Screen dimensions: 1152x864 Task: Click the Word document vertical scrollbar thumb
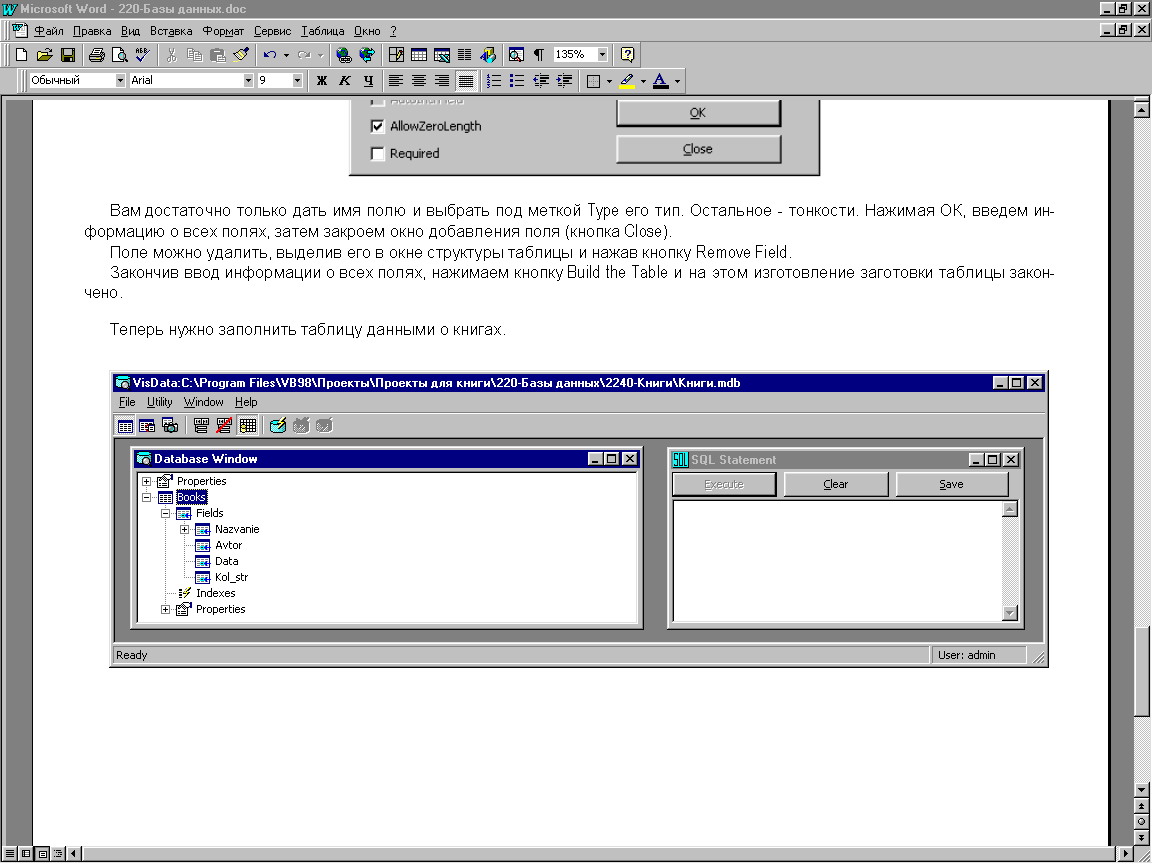pyautogui.click(x=1141, y=671)
